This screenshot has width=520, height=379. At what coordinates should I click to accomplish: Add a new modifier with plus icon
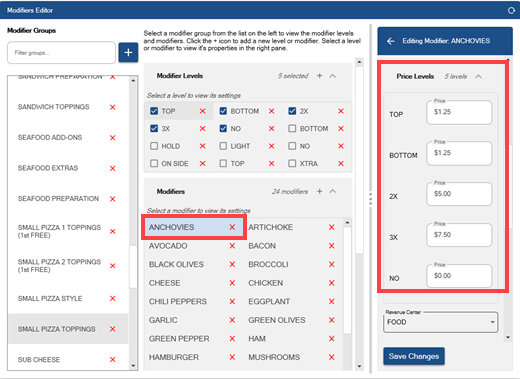319,191
